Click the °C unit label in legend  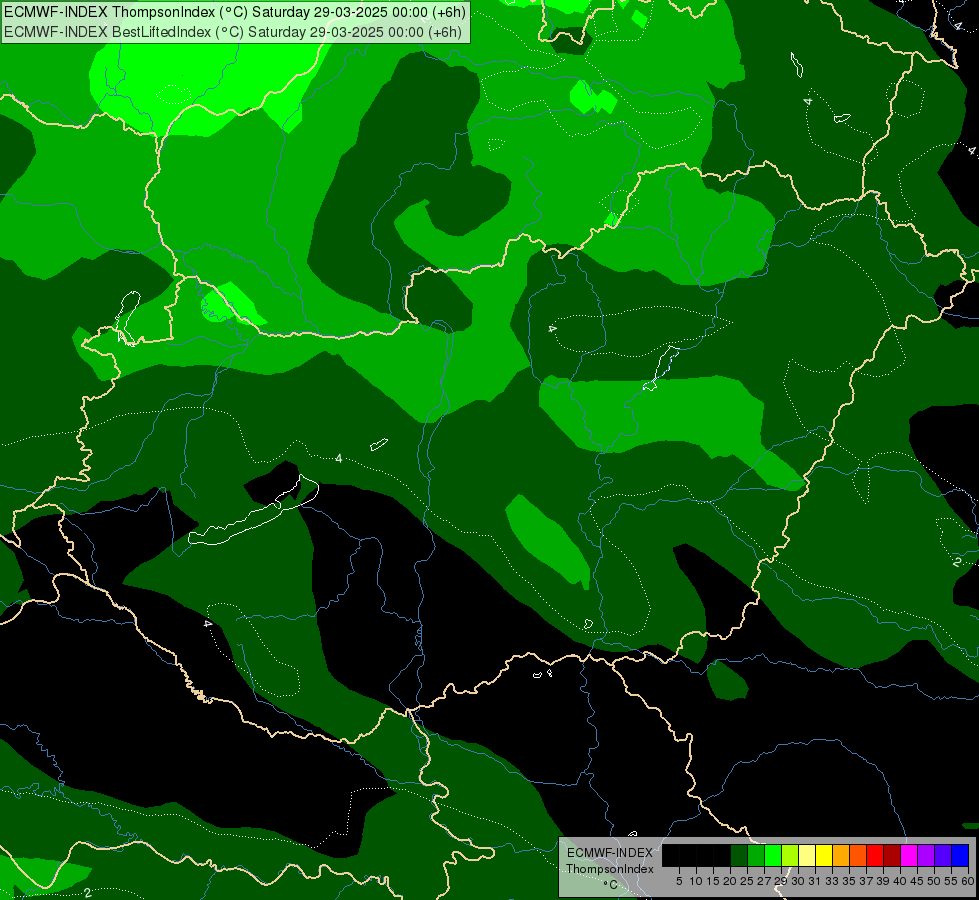(610, 884)
